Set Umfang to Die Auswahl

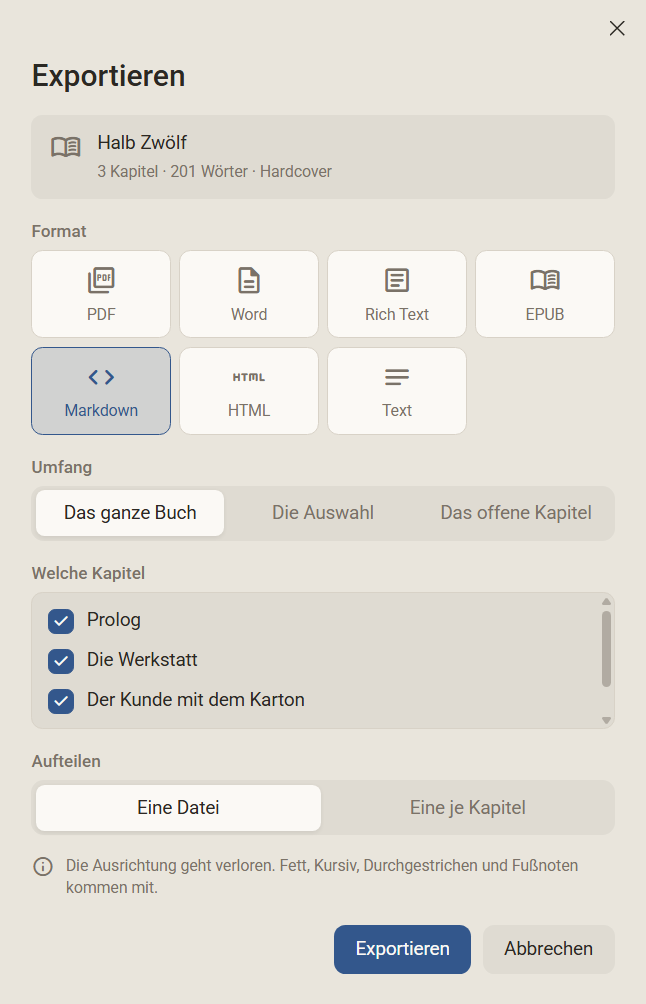coord(323,513)
